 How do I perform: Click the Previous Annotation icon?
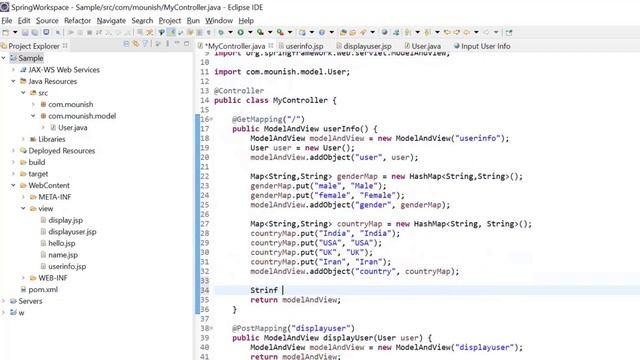coord(427,32)
